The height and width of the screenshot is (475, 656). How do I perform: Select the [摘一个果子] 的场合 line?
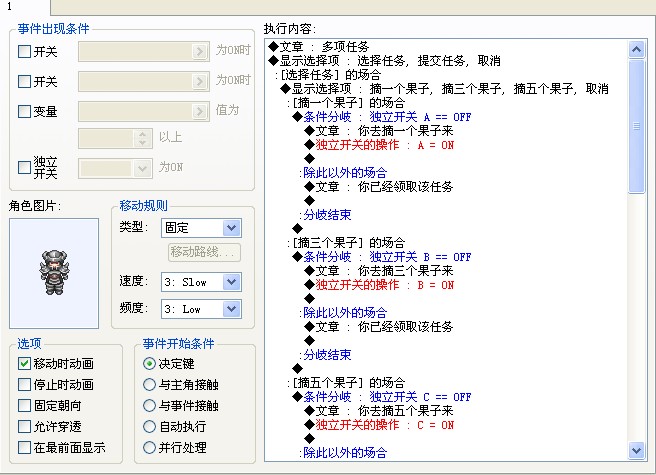(x=346, y=103)
